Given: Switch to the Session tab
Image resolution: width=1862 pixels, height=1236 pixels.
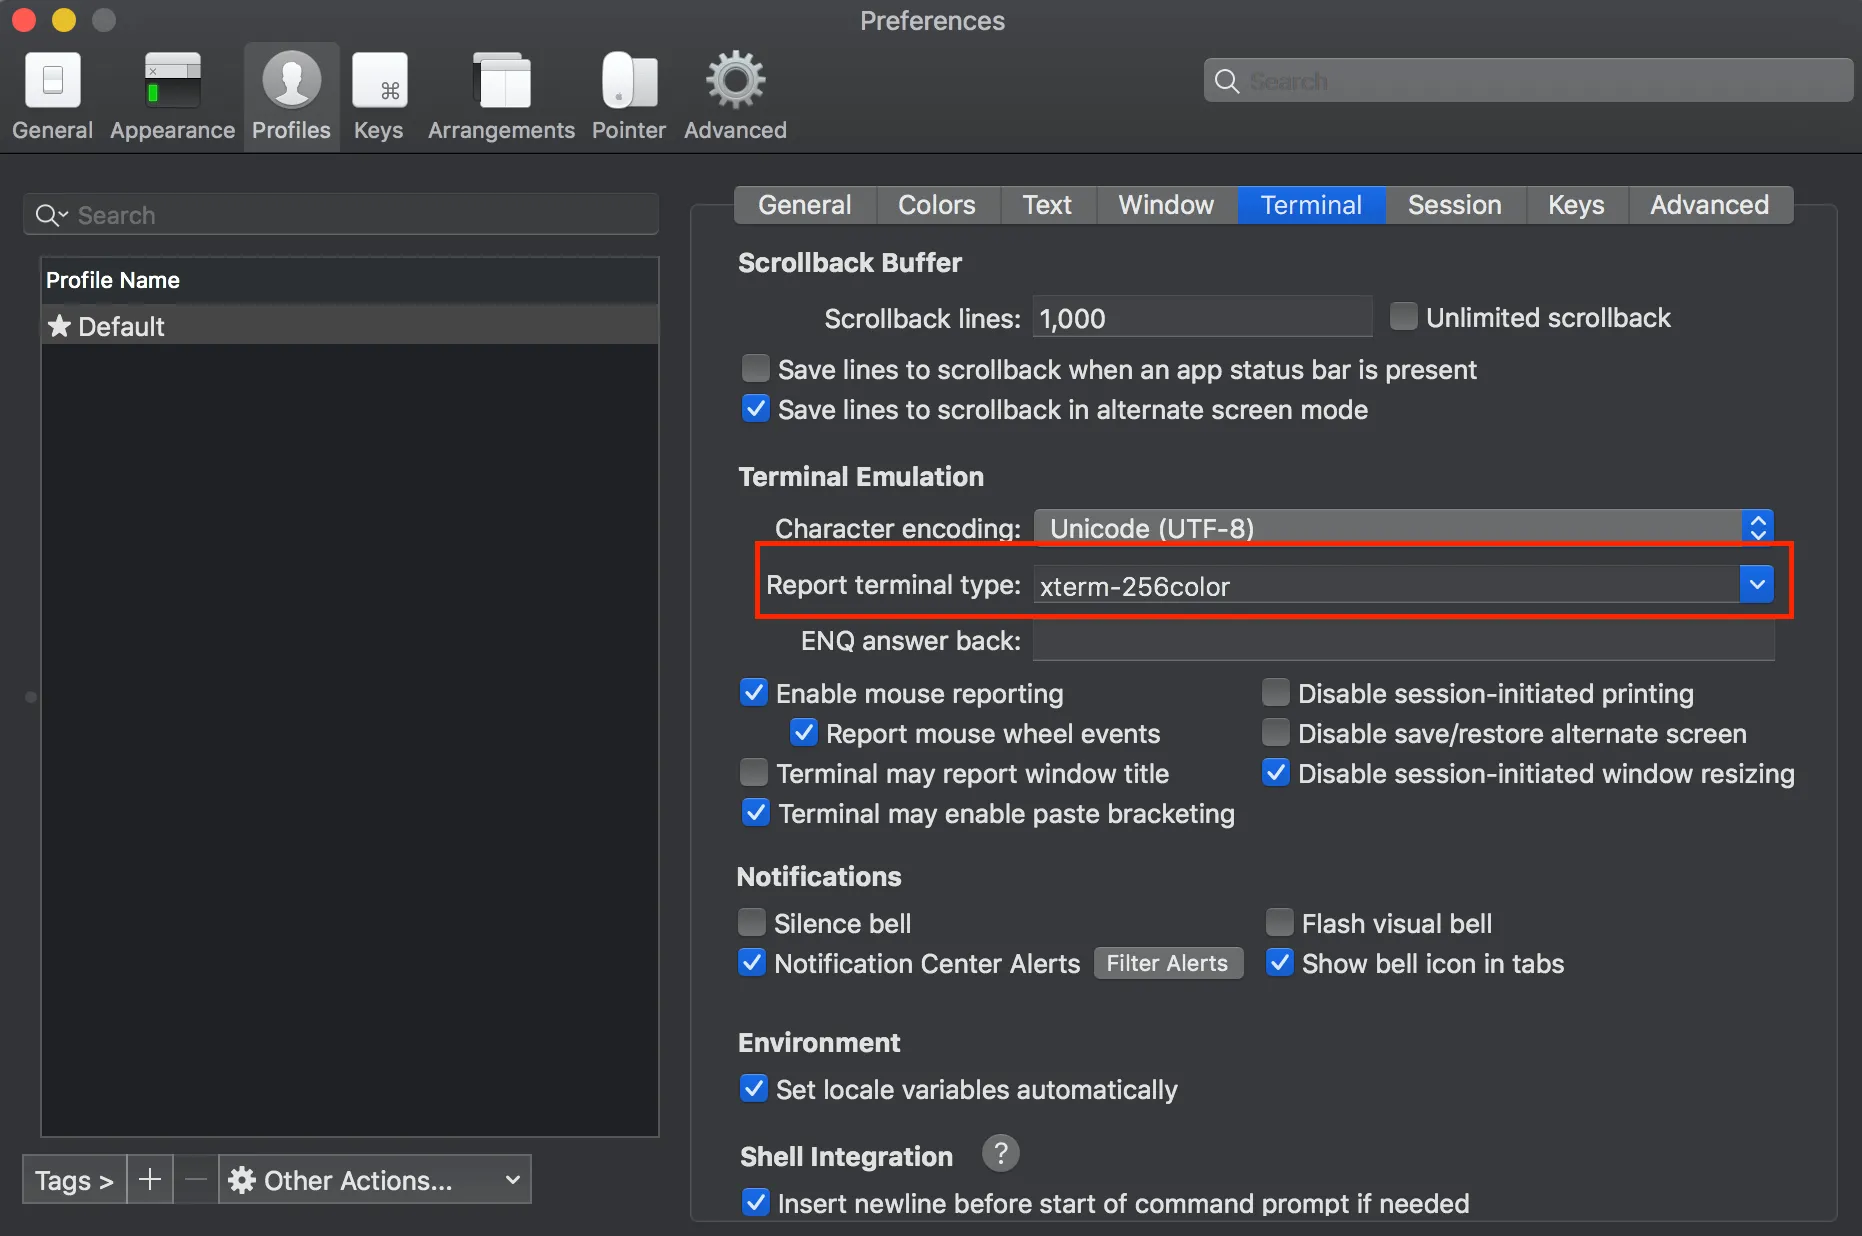Looking at the screenshot, I should pos(1454,205).
